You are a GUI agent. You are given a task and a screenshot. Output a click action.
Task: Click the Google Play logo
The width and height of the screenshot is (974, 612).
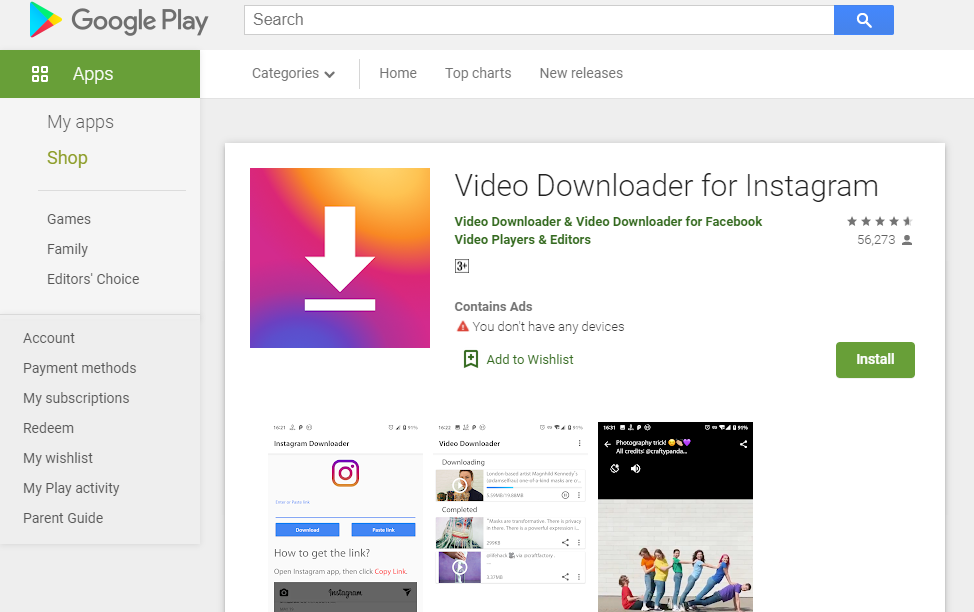tap(119, 21)
